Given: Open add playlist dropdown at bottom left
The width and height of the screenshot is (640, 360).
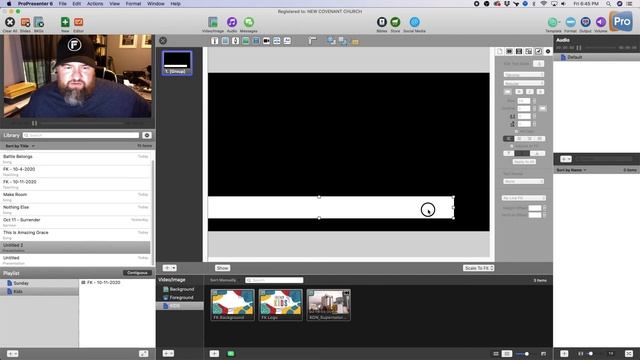Looking at the screenshot, I should [x=12, y=353].
